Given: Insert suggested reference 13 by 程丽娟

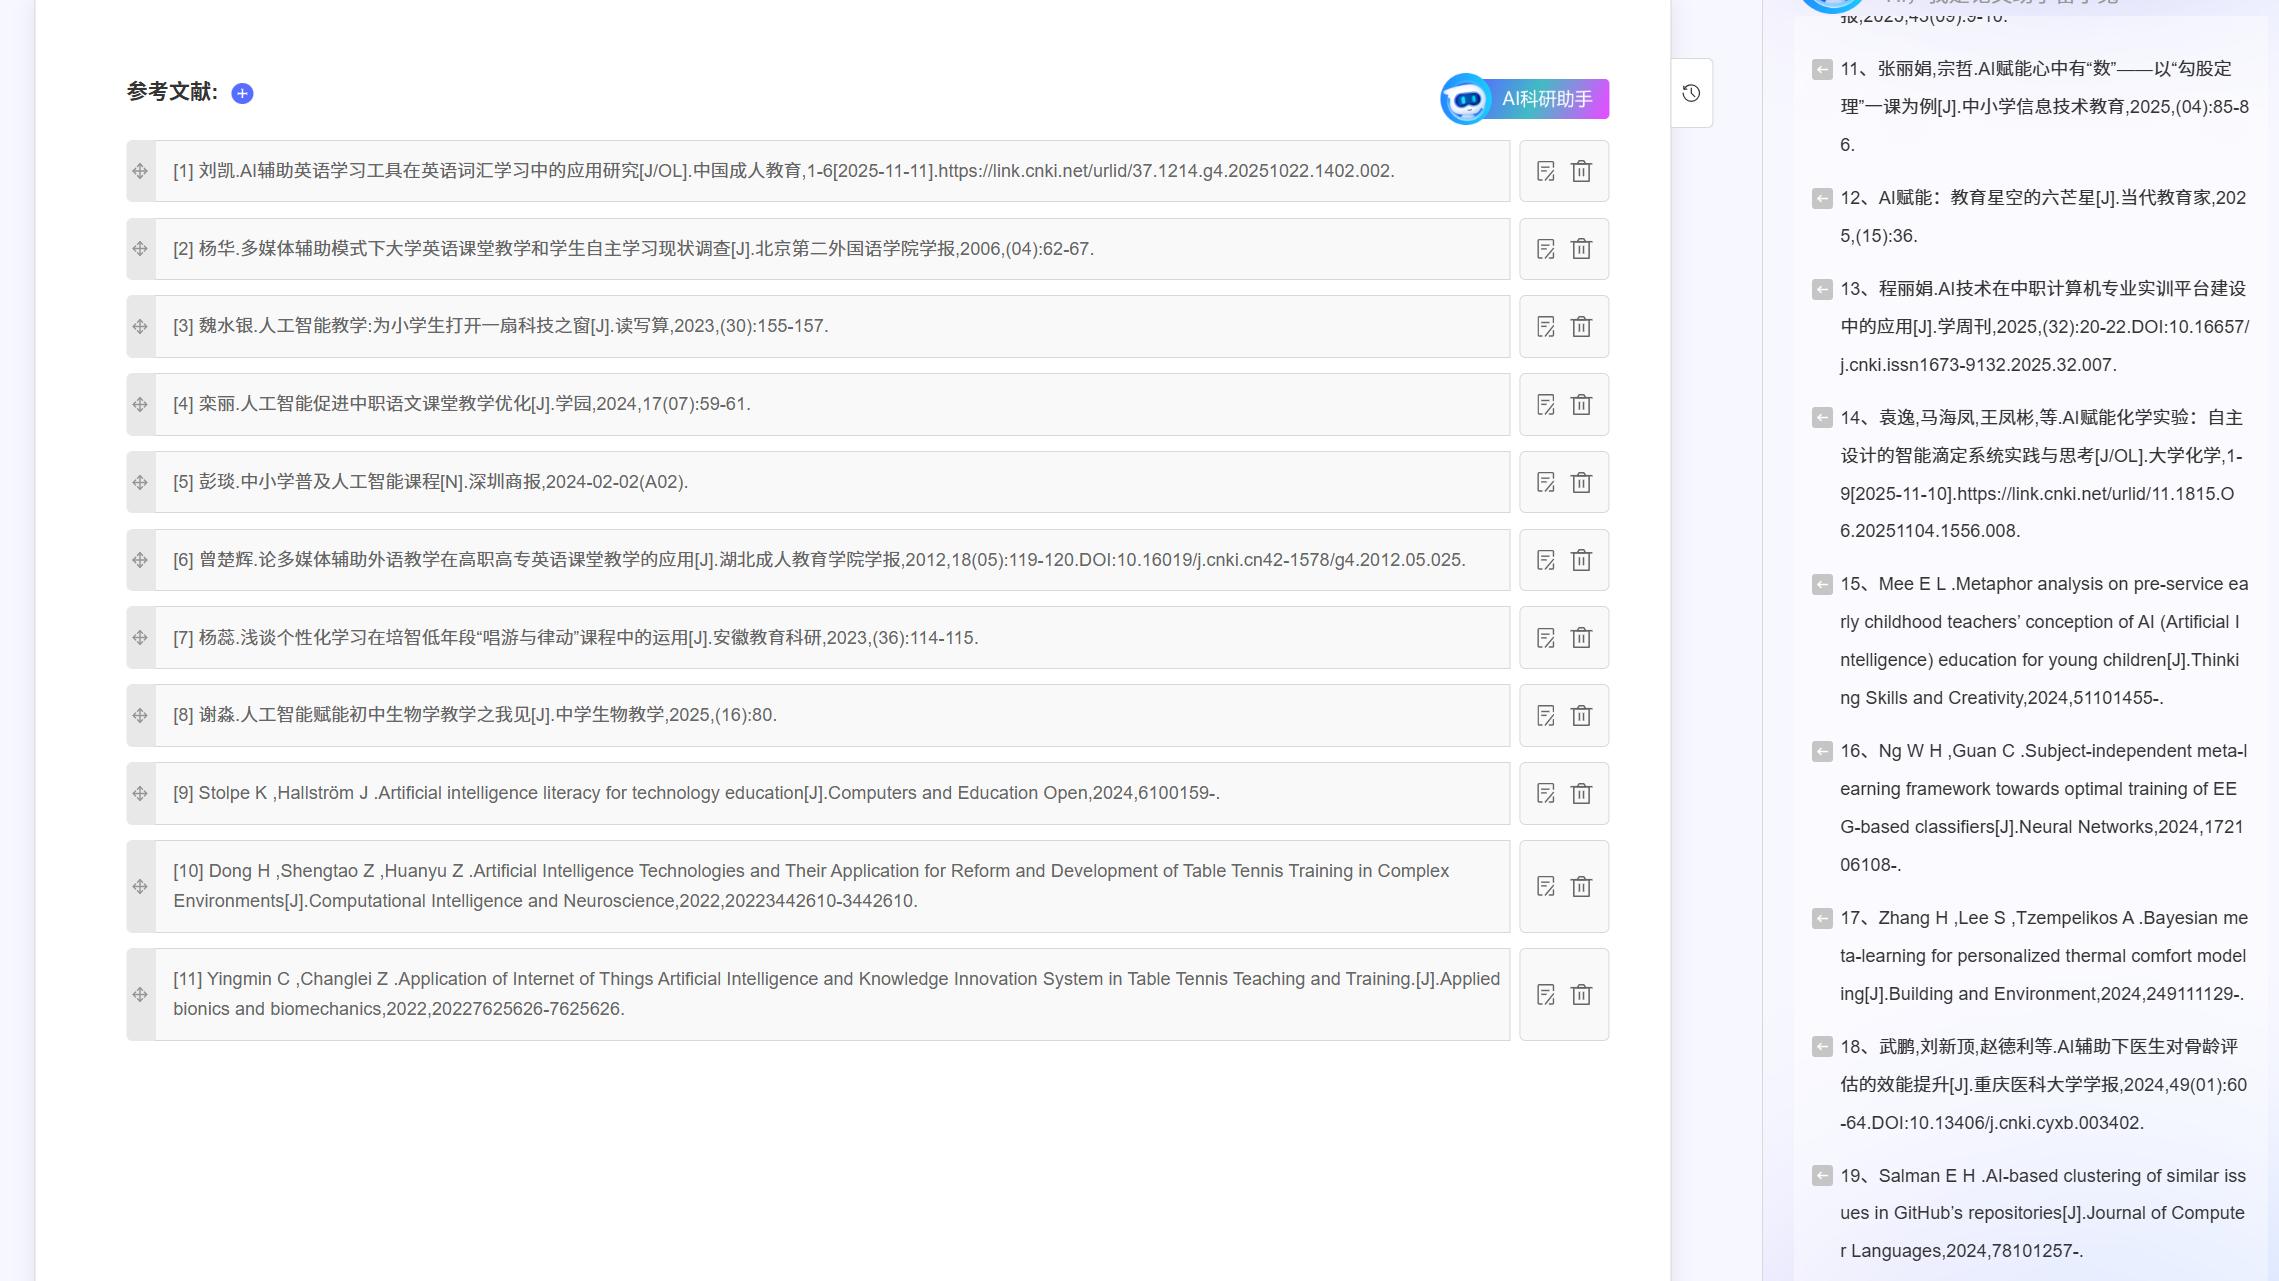Looking at the screenshot, I should point(1822,289).
